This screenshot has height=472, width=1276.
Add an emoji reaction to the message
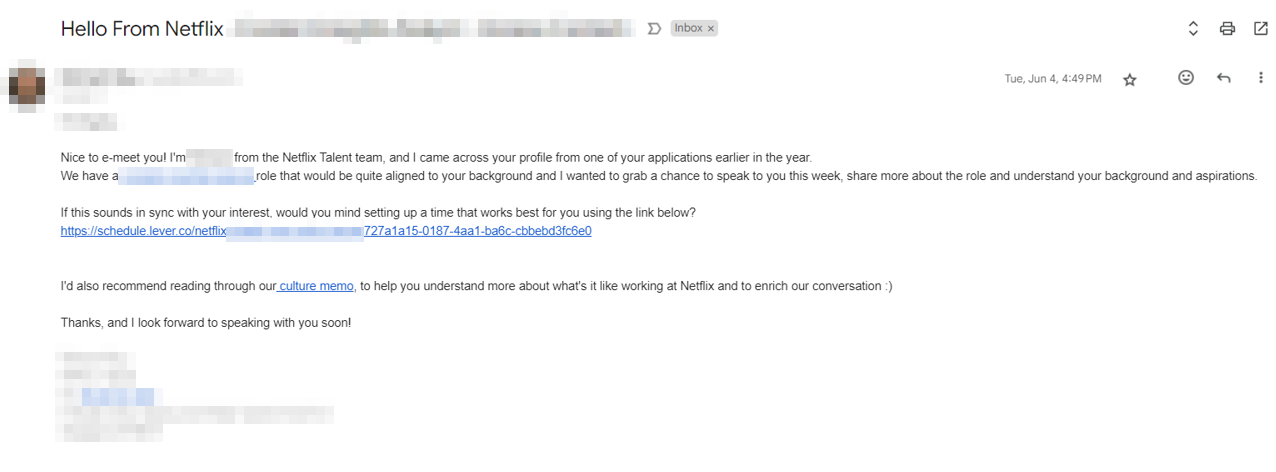[1186, 78]
